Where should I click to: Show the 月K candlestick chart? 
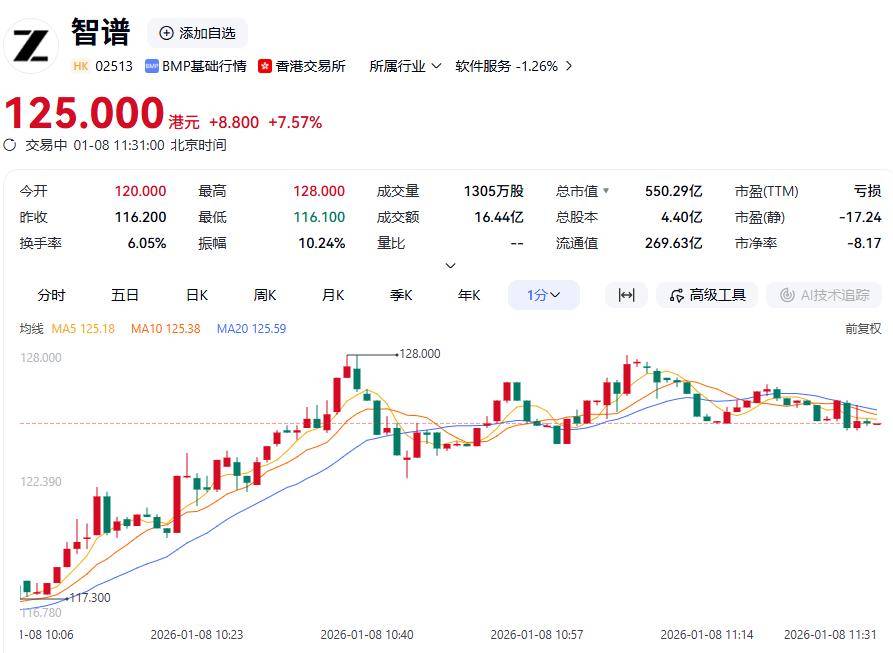click(333, 295)
